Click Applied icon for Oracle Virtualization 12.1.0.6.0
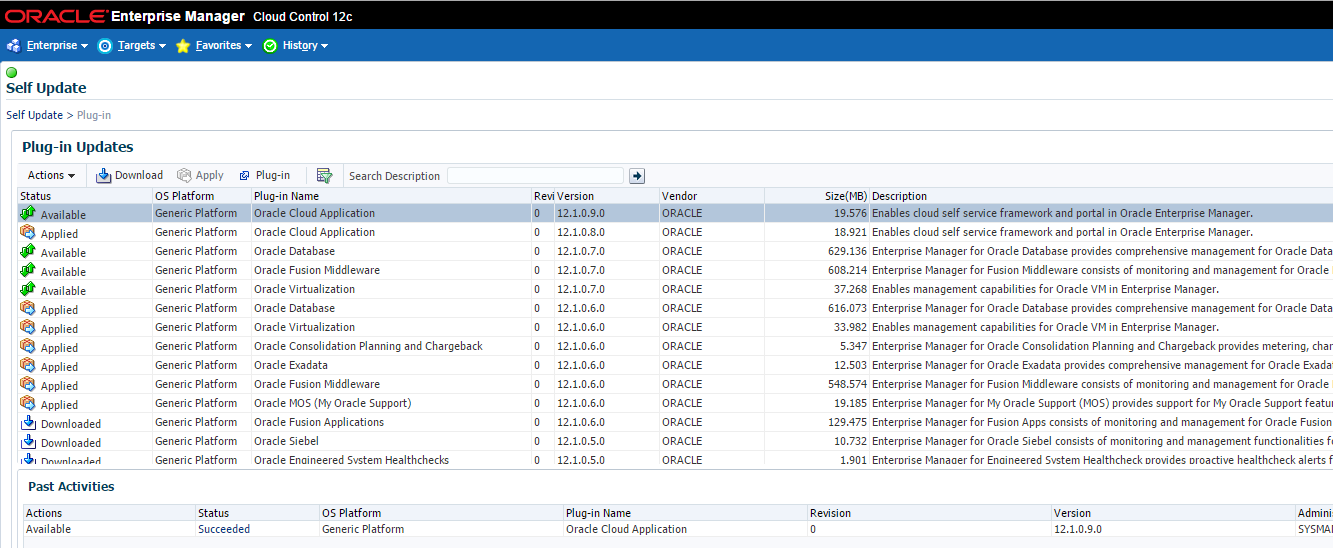Viewport: 1333px width, 548px height. click(x=28, y=327)
